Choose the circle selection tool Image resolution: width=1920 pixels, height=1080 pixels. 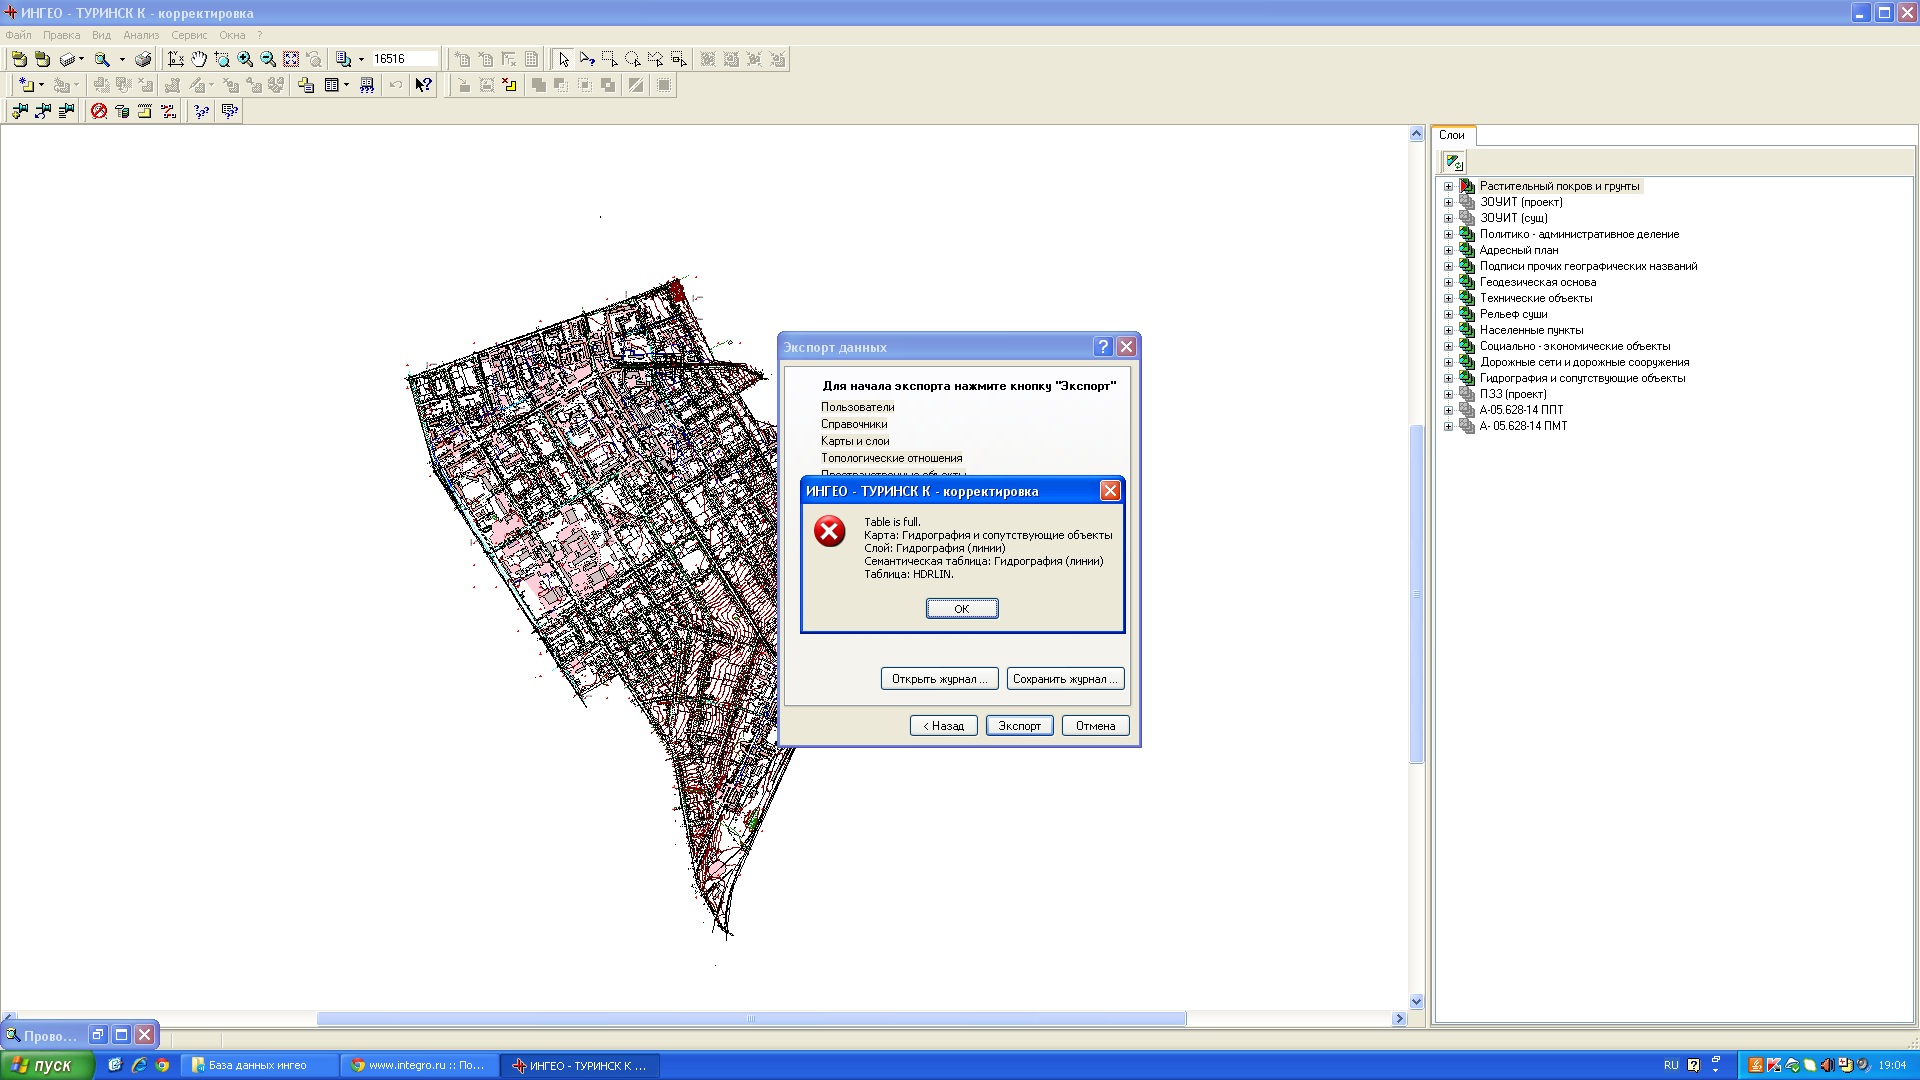tap(633, 59)
